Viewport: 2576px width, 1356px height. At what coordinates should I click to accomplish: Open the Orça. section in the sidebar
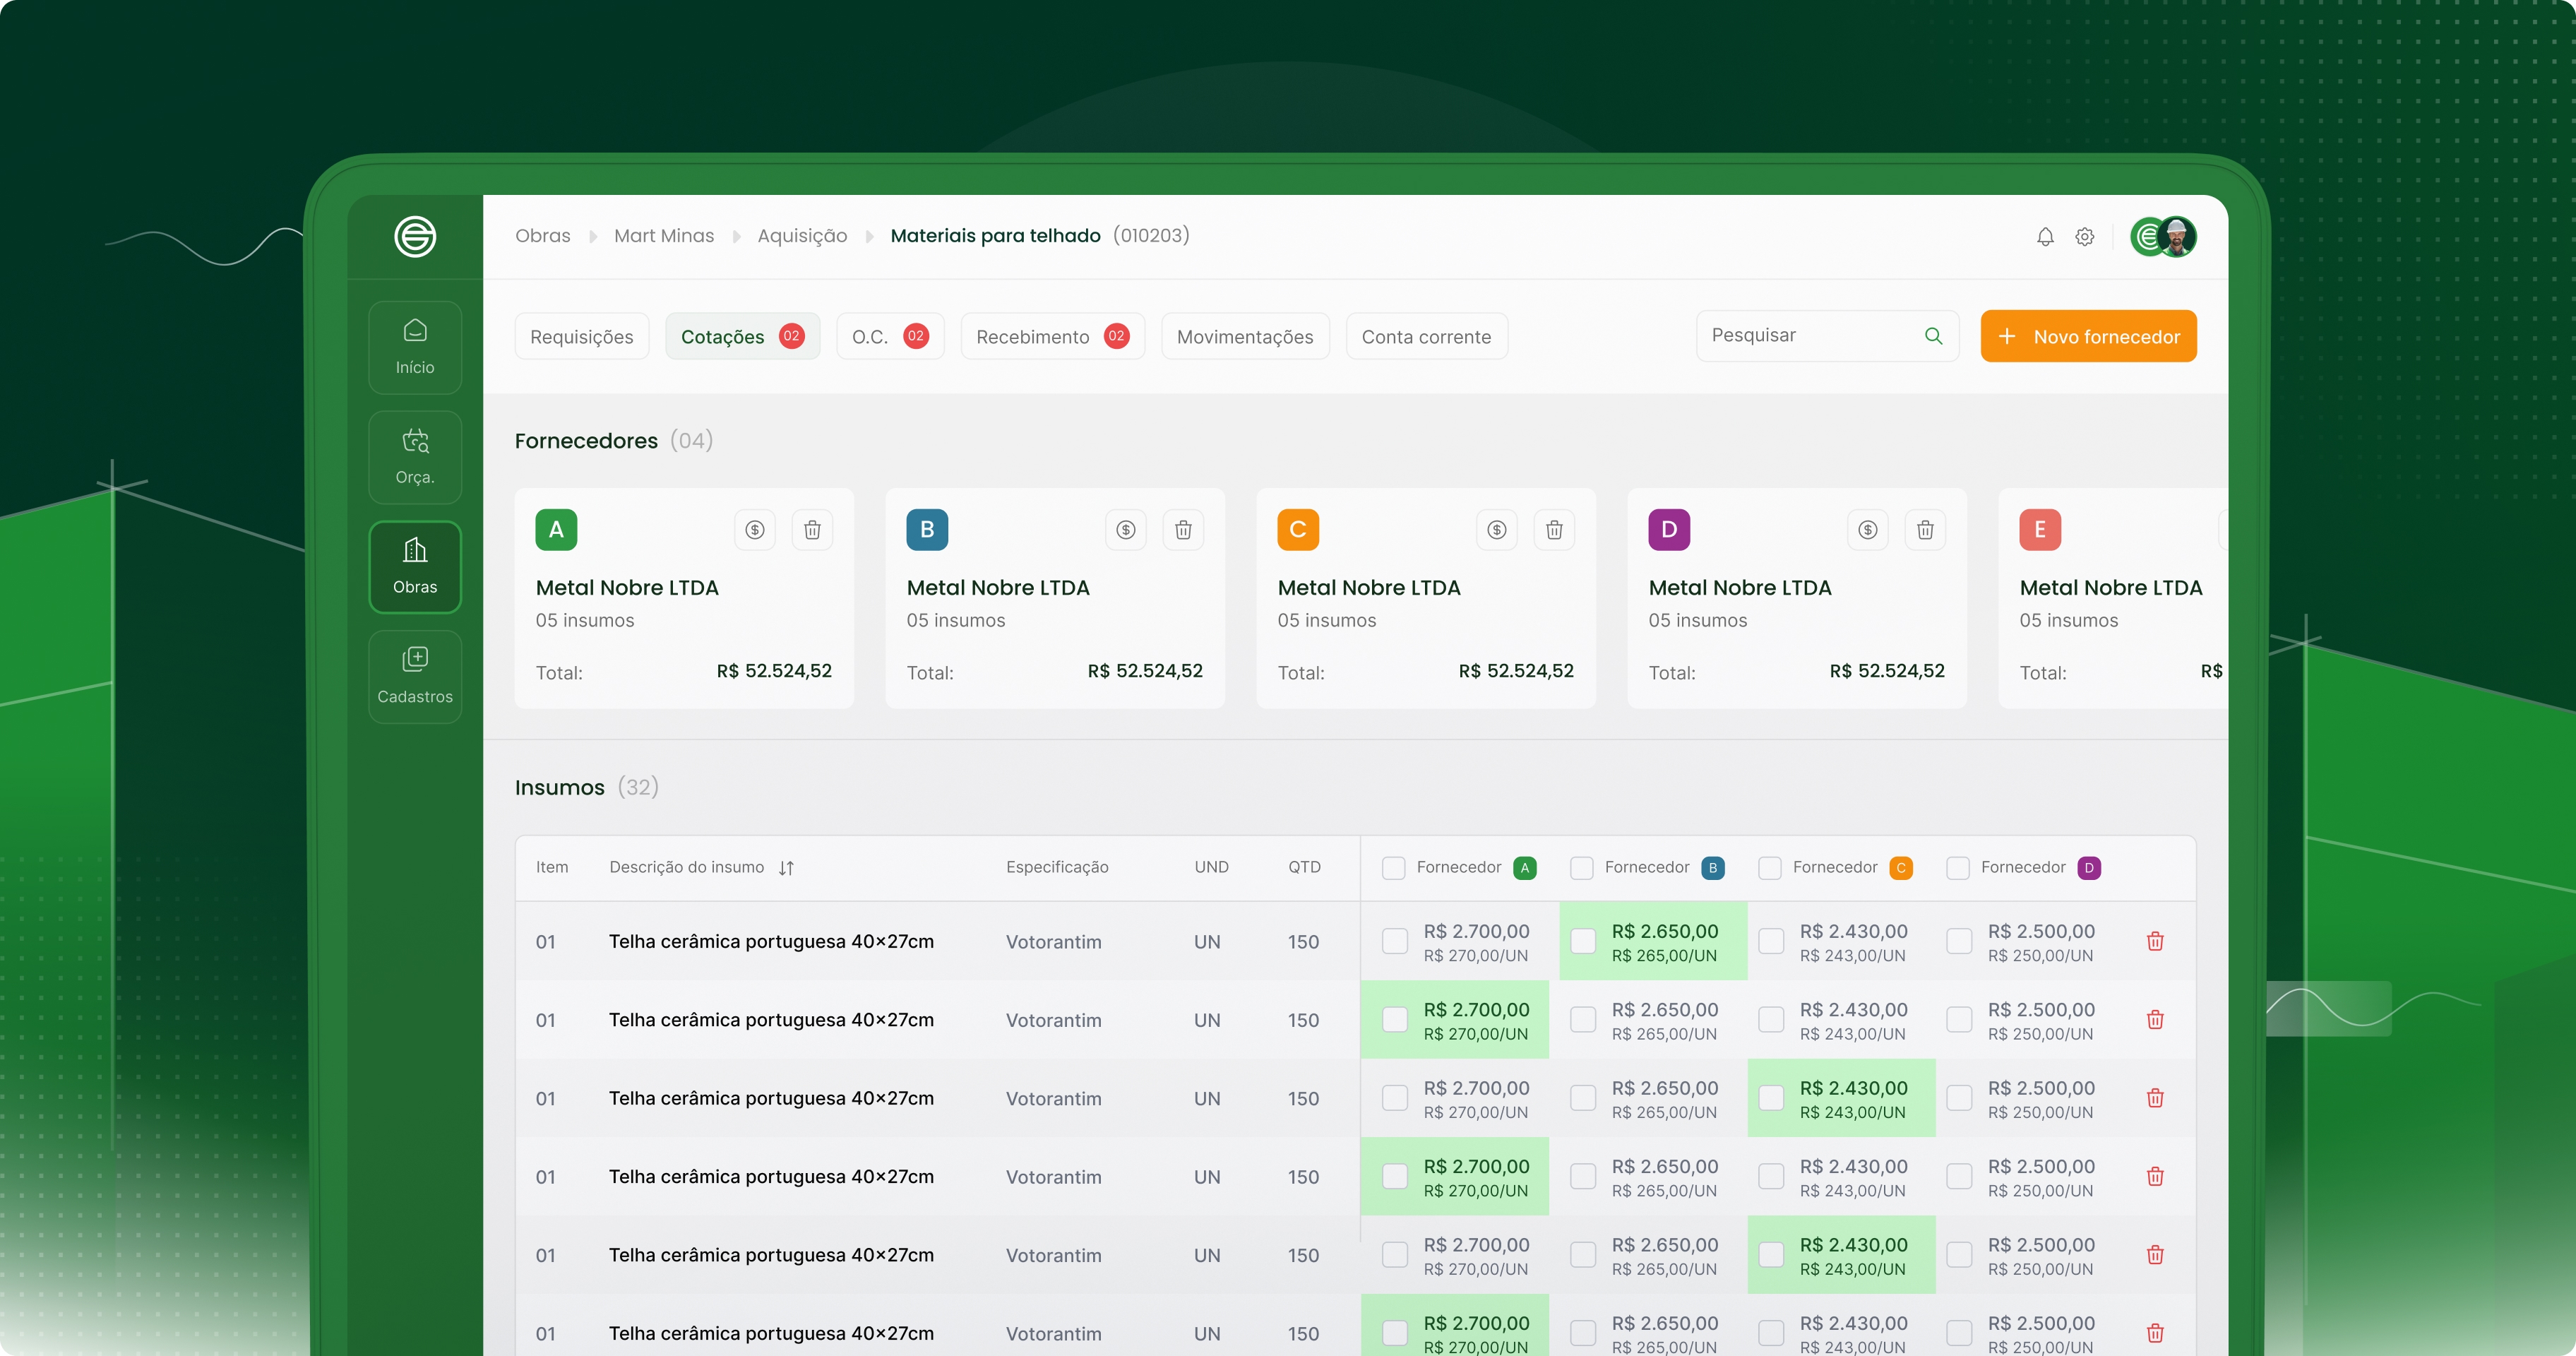coord(415,457)
